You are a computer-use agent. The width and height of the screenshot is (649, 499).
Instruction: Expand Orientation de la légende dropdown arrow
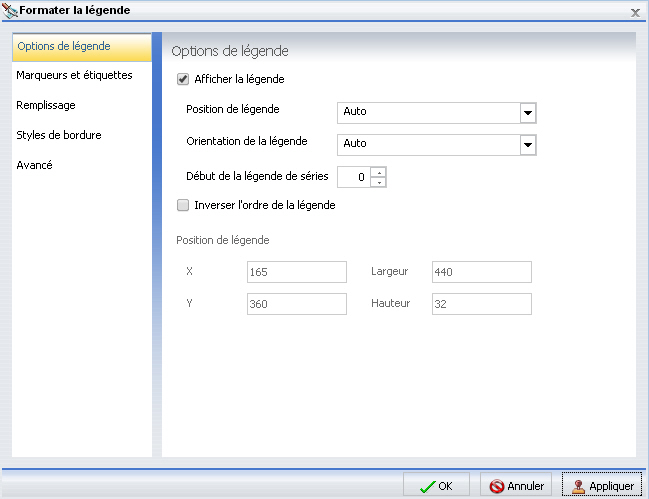tap(528, 145)
